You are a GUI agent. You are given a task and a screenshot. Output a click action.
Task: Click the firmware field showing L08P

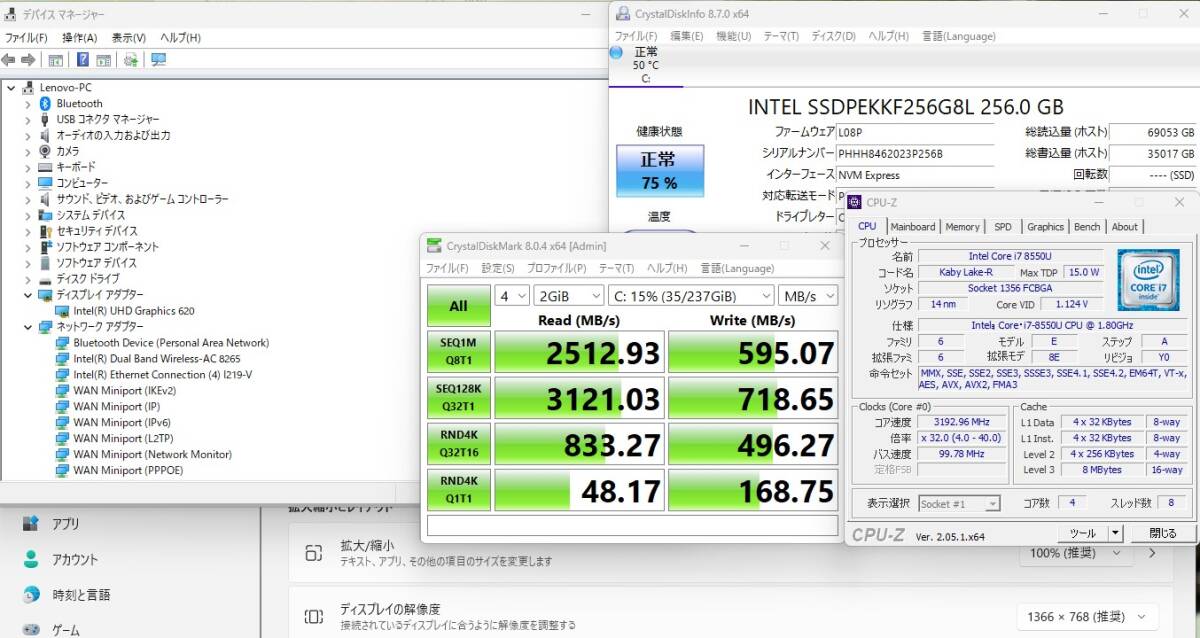tap(915, 131)
